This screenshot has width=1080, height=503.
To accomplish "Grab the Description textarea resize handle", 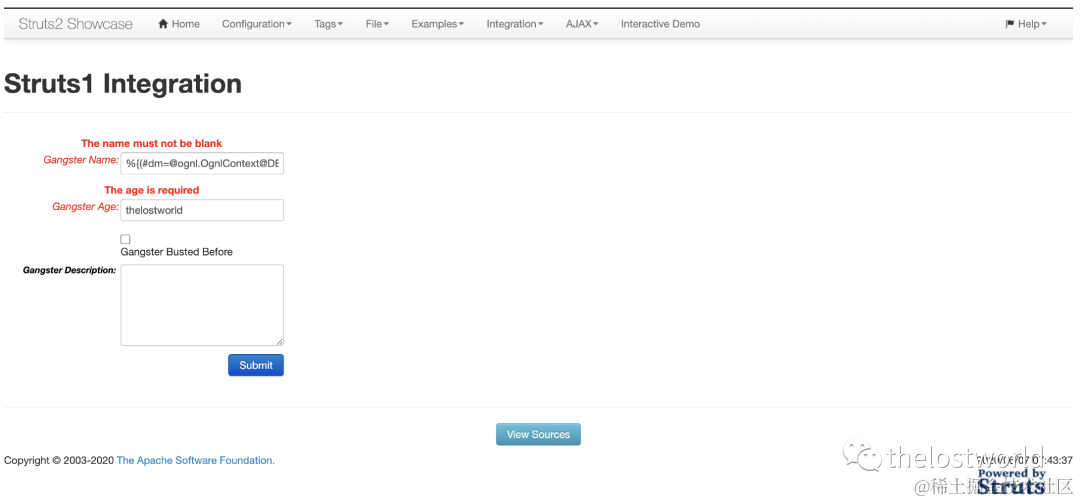I will point(280,342).
